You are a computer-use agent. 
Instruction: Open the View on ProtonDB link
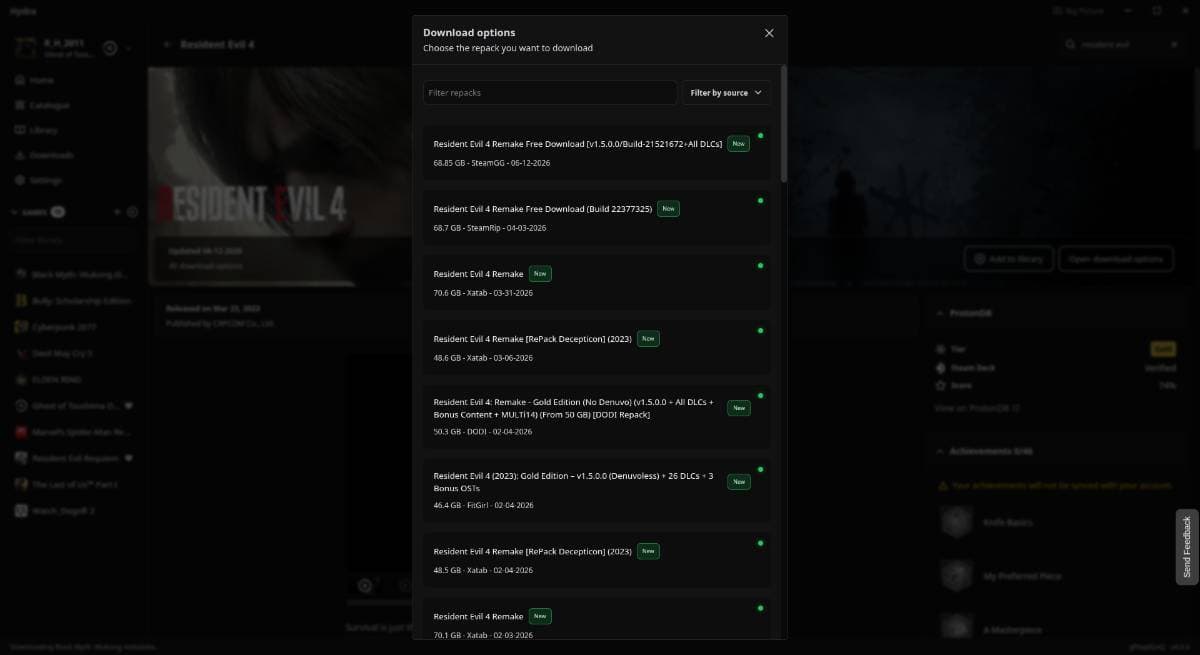coord(976,408)
